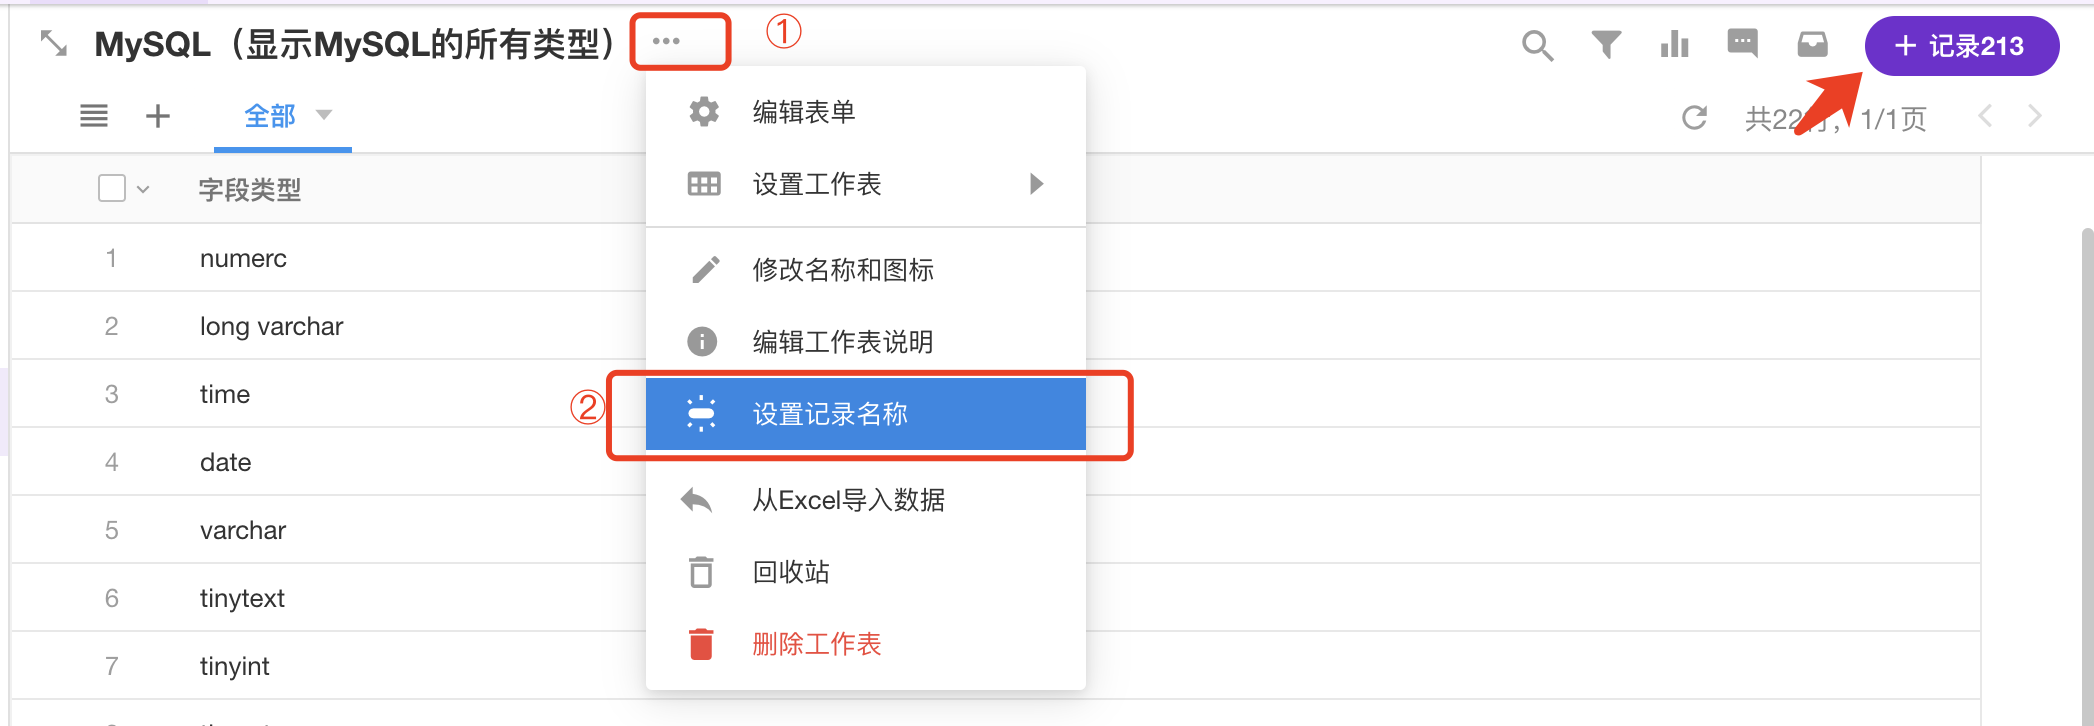Open the statistics bar chart icon
This screenshot has height=726, width=2094.
tap(1674, 45)
